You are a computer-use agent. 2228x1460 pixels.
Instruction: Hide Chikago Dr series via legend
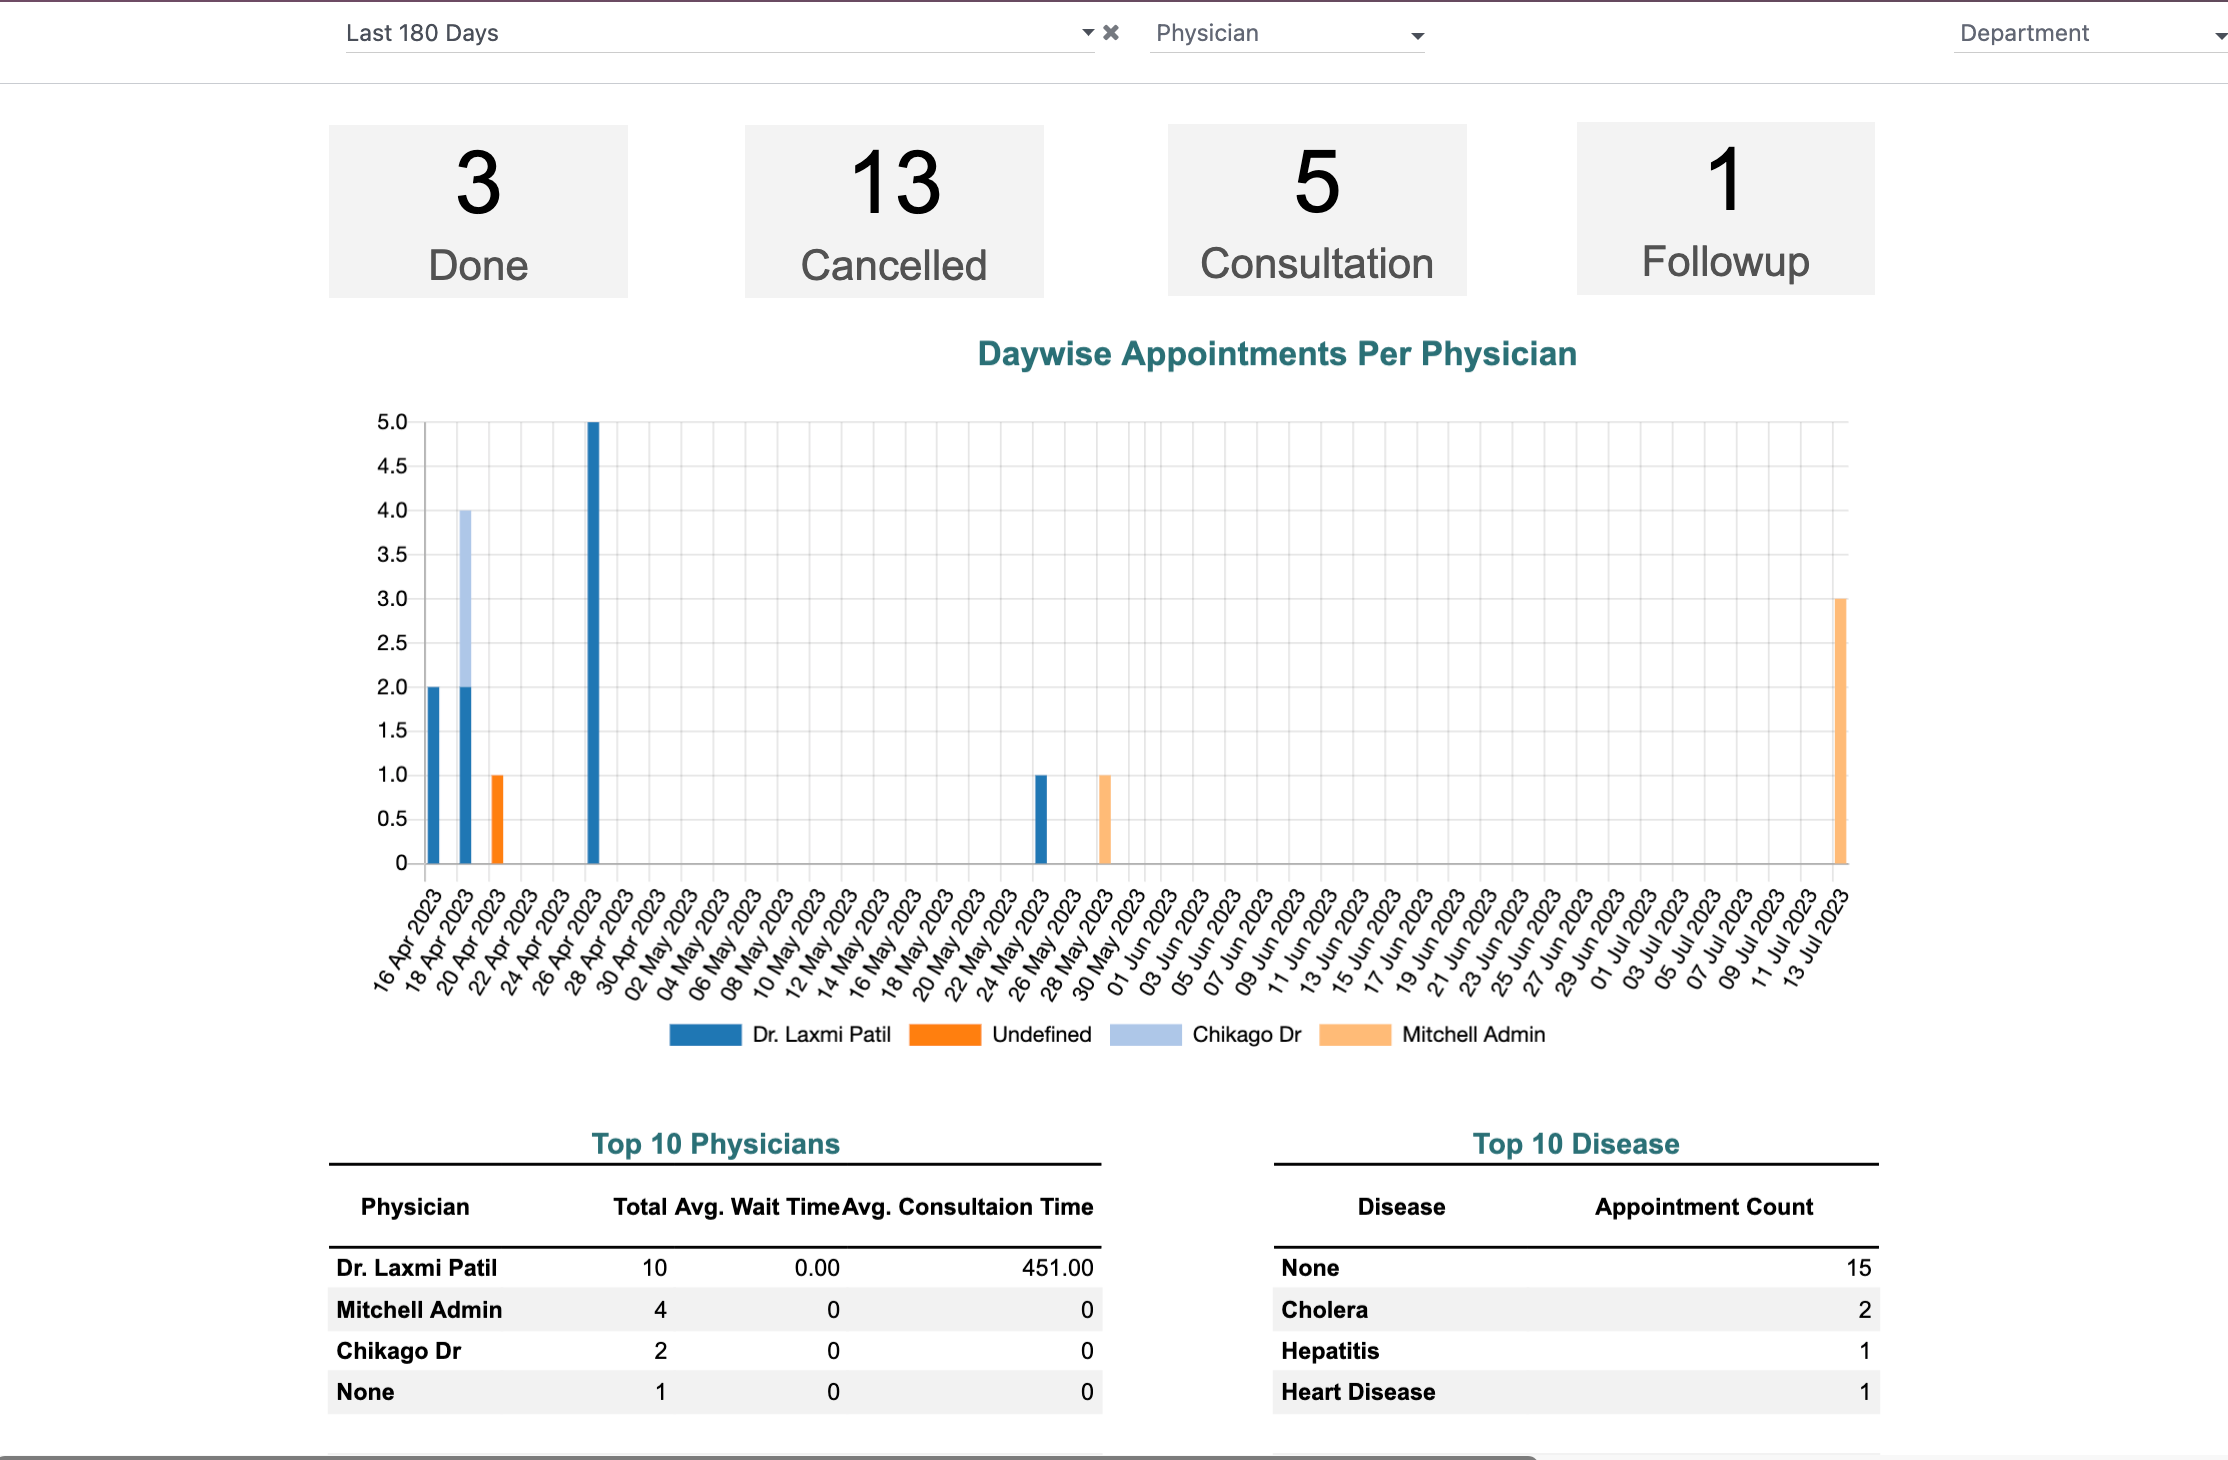click(1145, 1035)
